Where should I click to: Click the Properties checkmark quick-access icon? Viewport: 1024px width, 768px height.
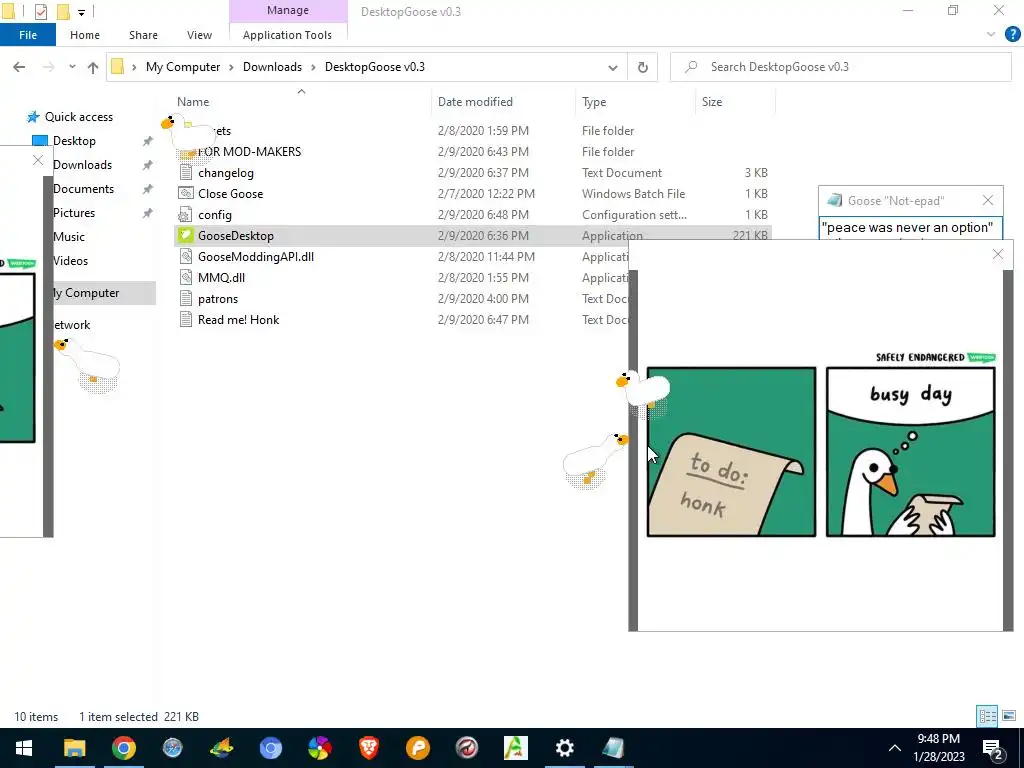40,12
